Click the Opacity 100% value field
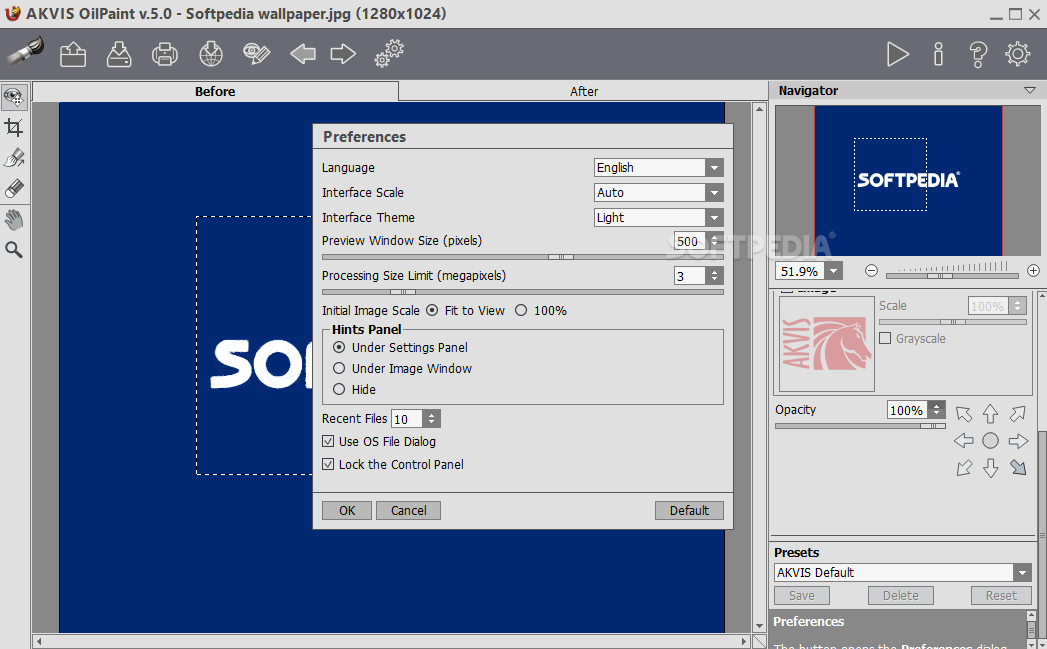Screen dimensions: 1047x649 point(907,410)
